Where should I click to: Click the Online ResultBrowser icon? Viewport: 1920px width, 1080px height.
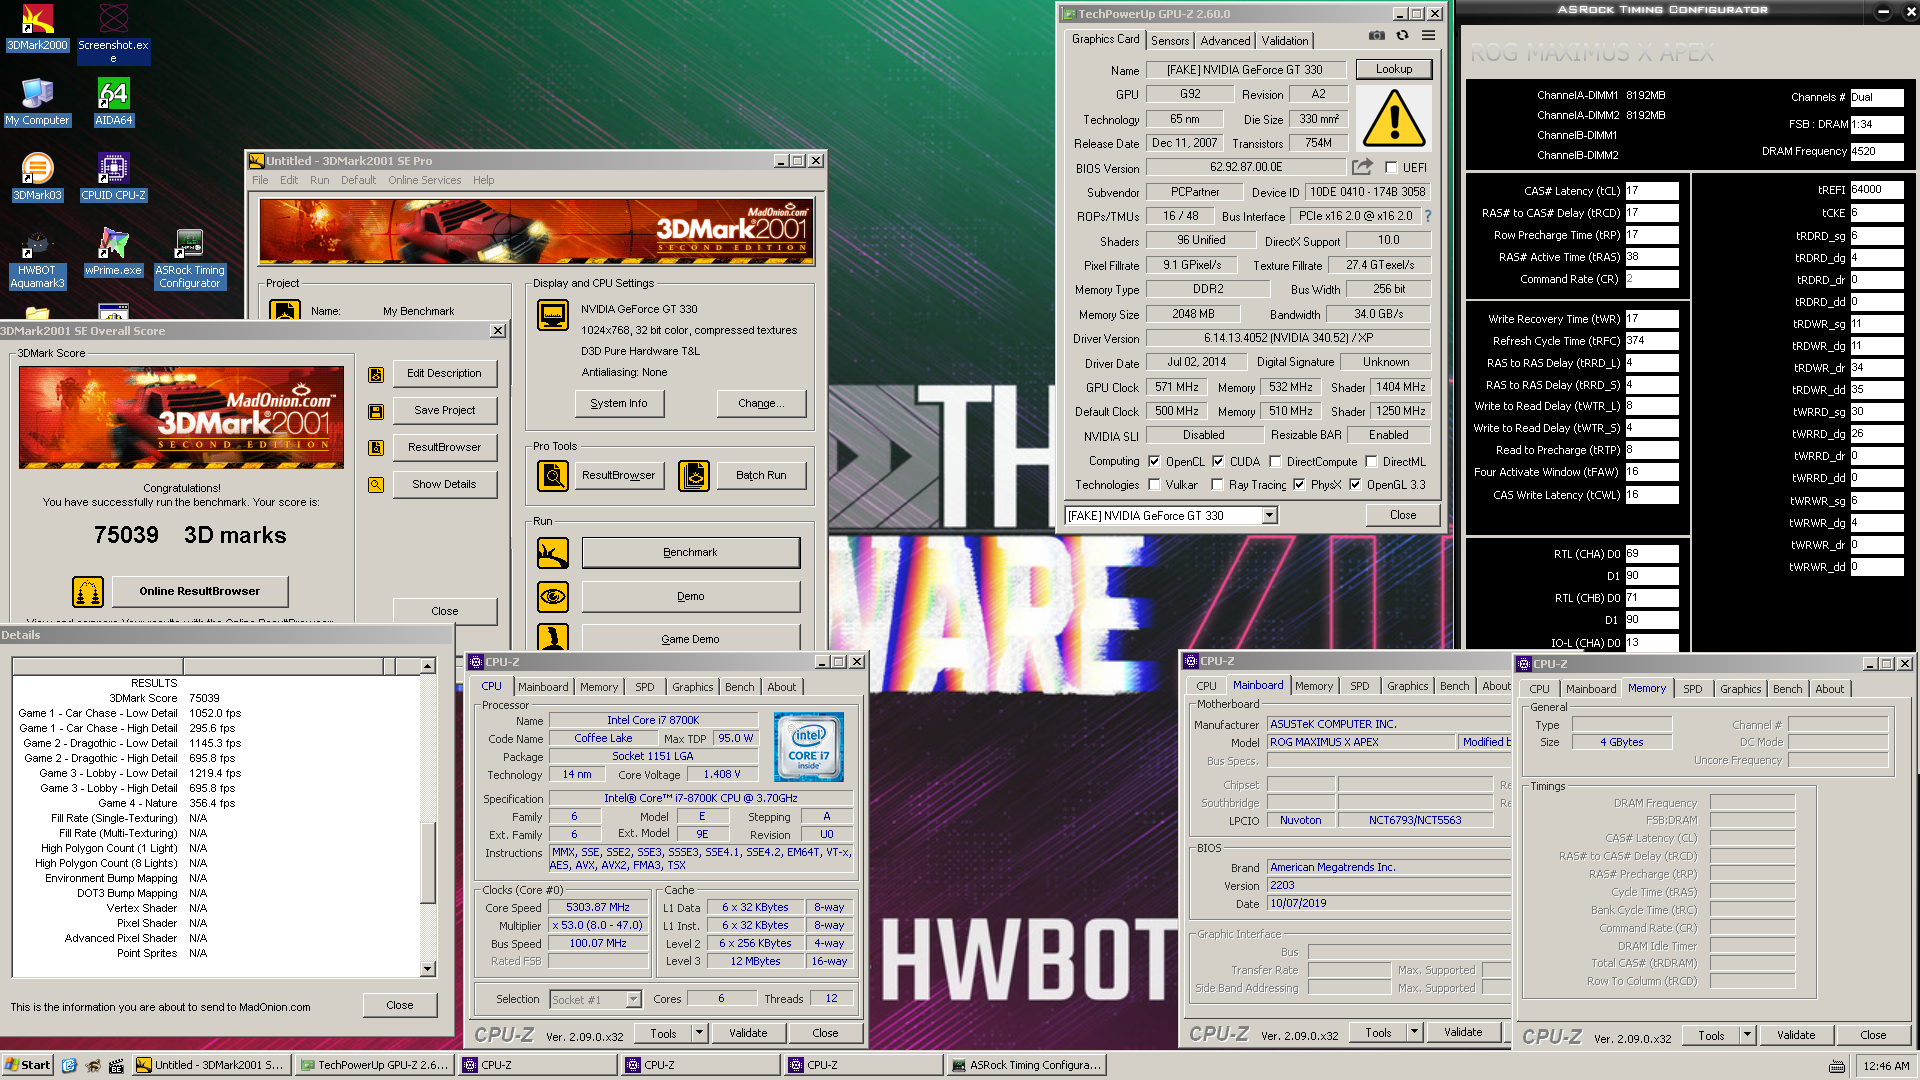(x=88, y=592)
